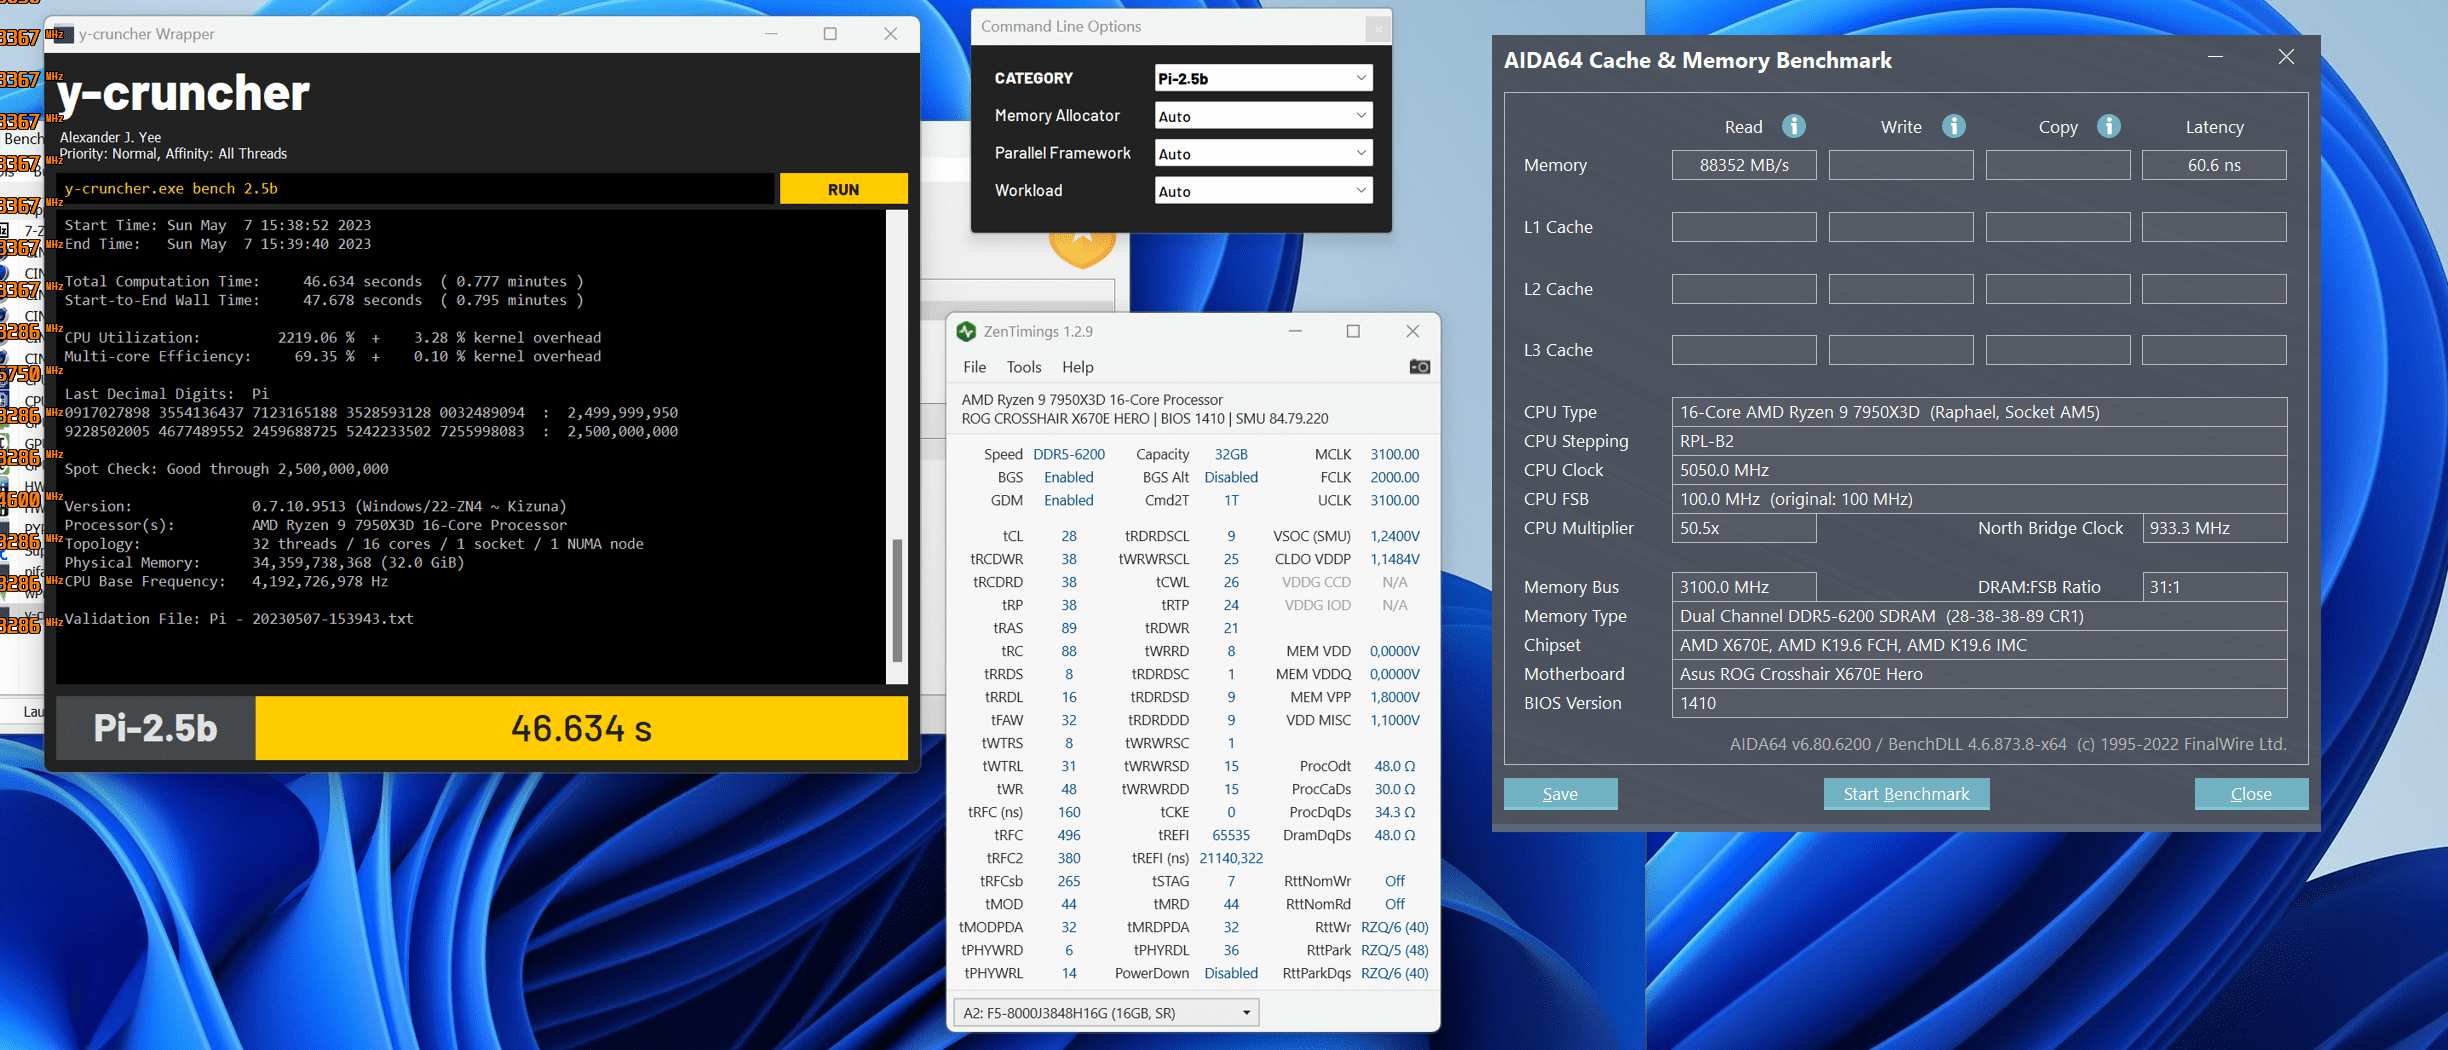
Task: Click the Total Computation Time line
Action: [x=324, y=282]
